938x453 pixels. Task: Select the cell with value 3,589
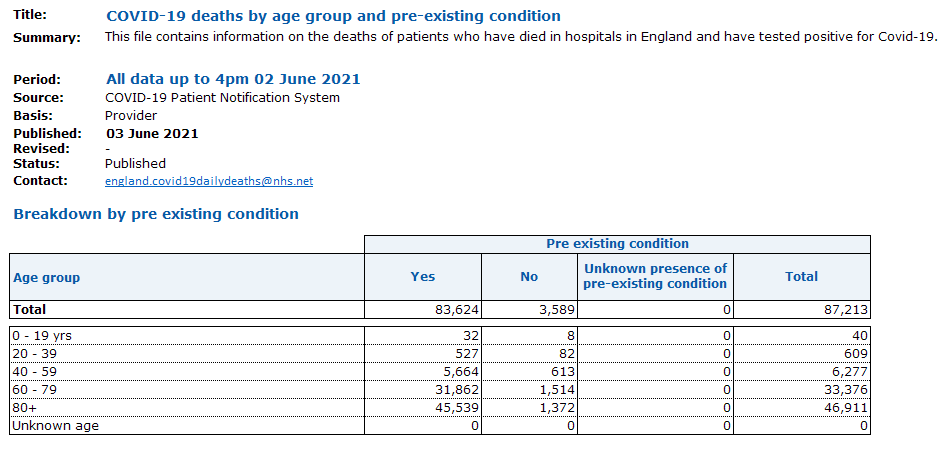pyautogui.click(x=529, y=310)
